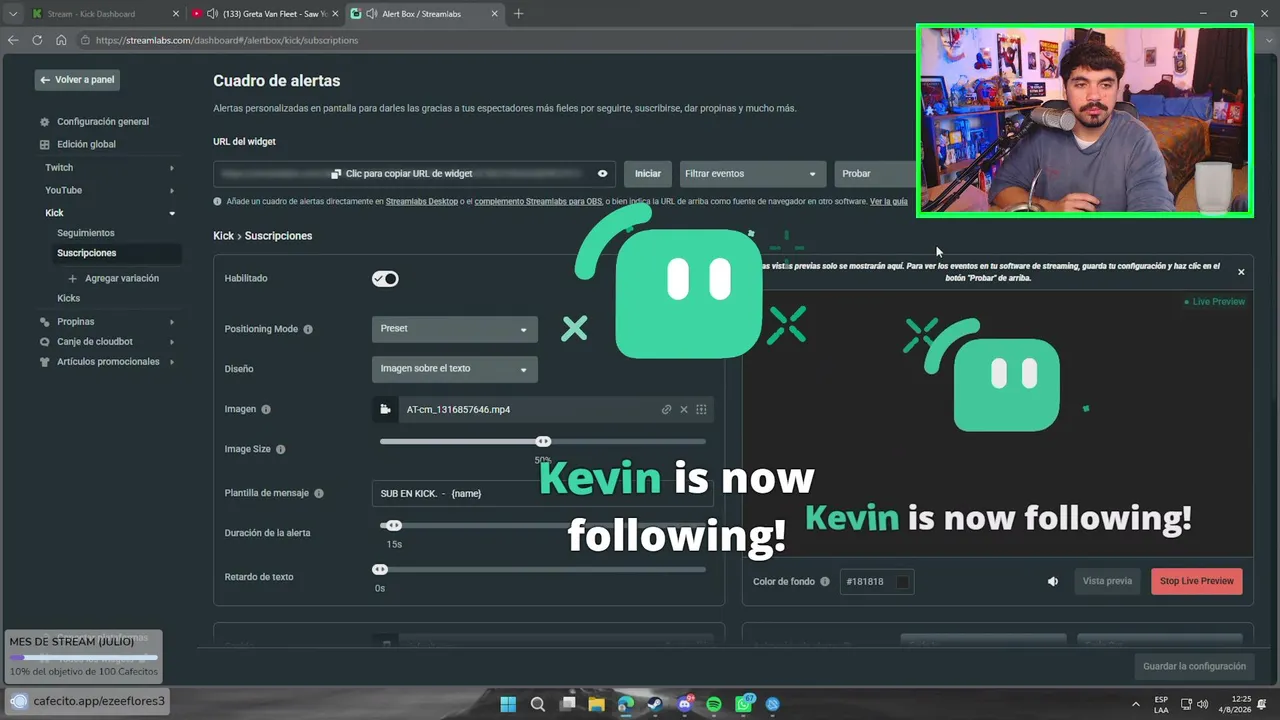The height and width of the screenshot is (720, 1280).
Task: Reload the Streamlabs page
Action: coord(37,40)
